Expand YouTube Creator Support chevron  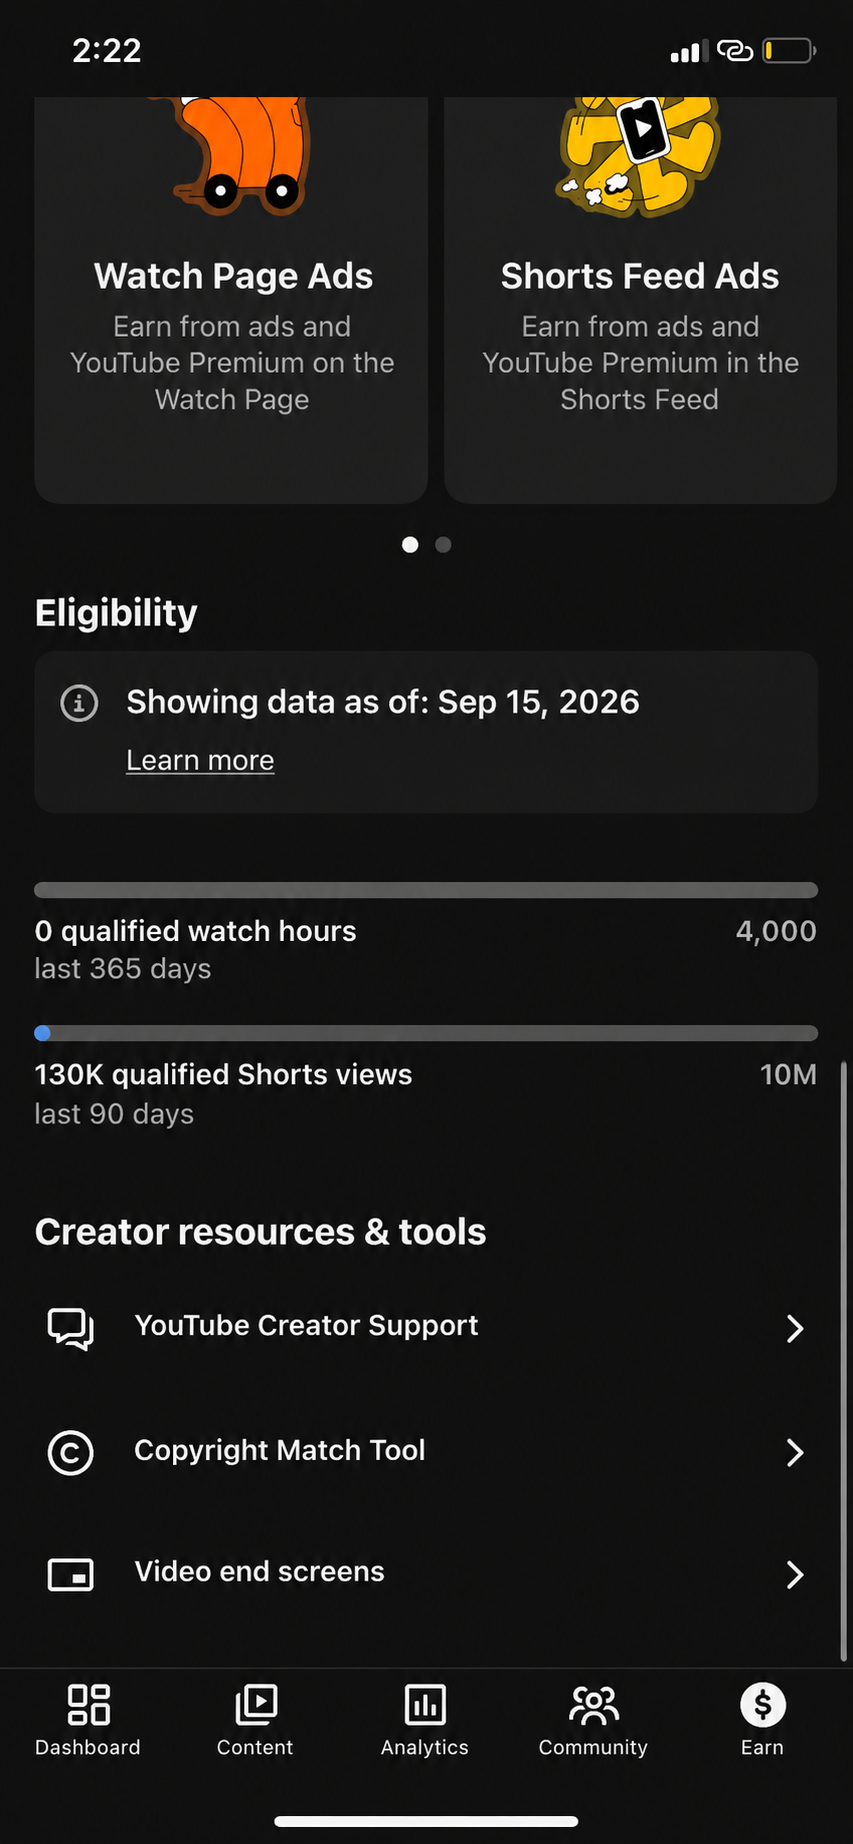pos(795,1328)
